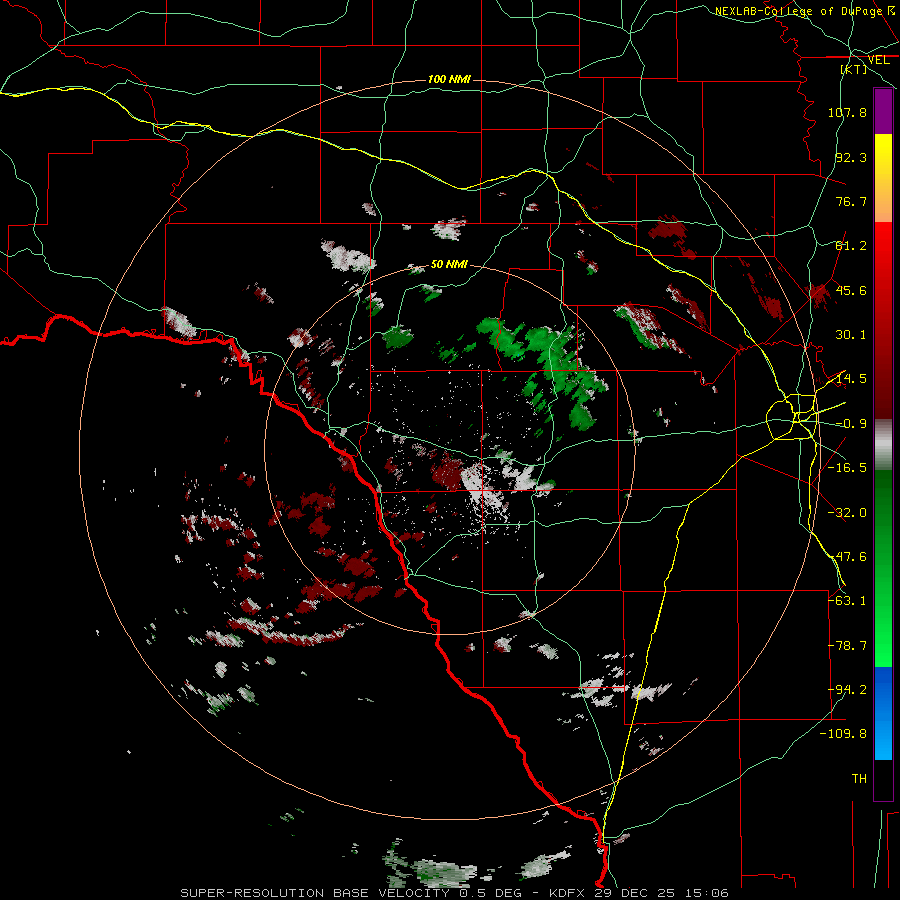
Task: Click the -47.6 value on velocity scale
Action: coord(847,557)
